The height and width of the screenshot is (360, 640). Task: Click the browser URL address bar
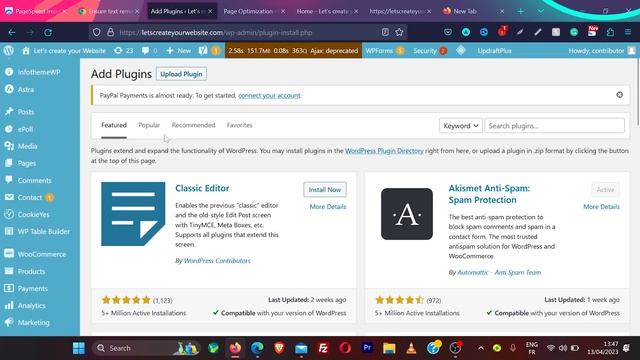click(x=249, y=32)
